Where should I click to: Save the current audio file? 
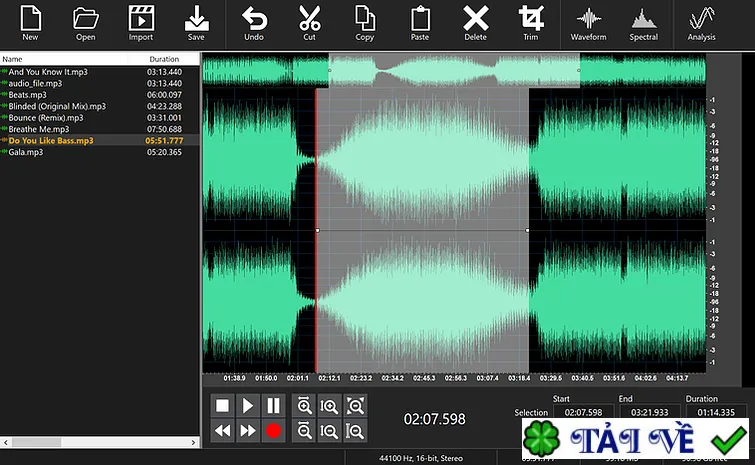[196, 23]
